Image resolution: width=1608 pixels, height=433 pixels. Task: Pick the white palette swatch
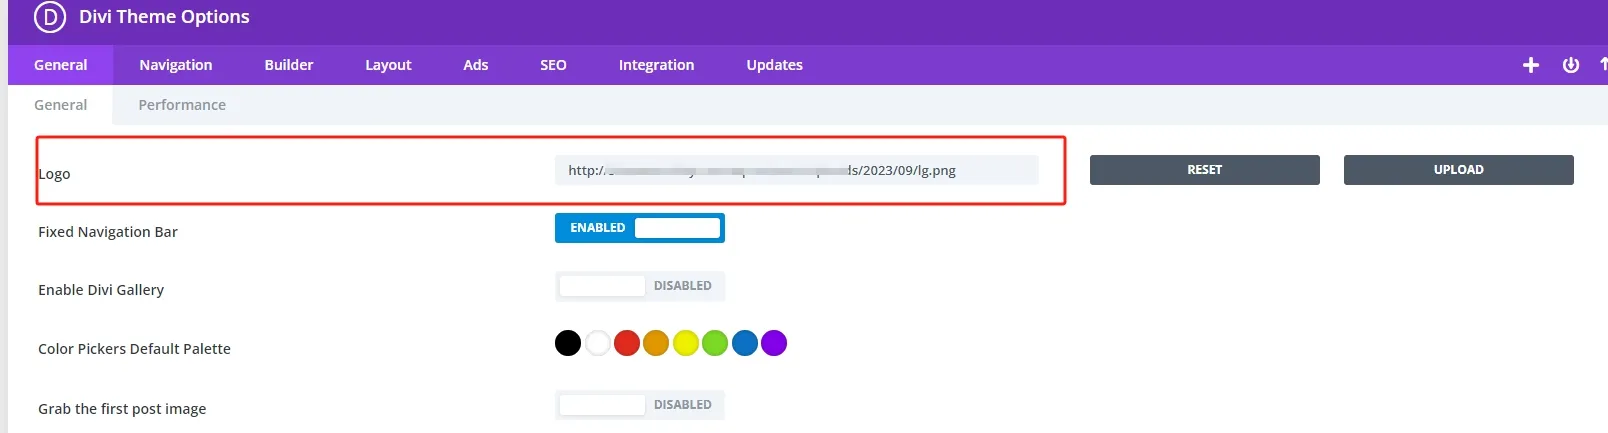pyautogui.click(x=598, y=343)
